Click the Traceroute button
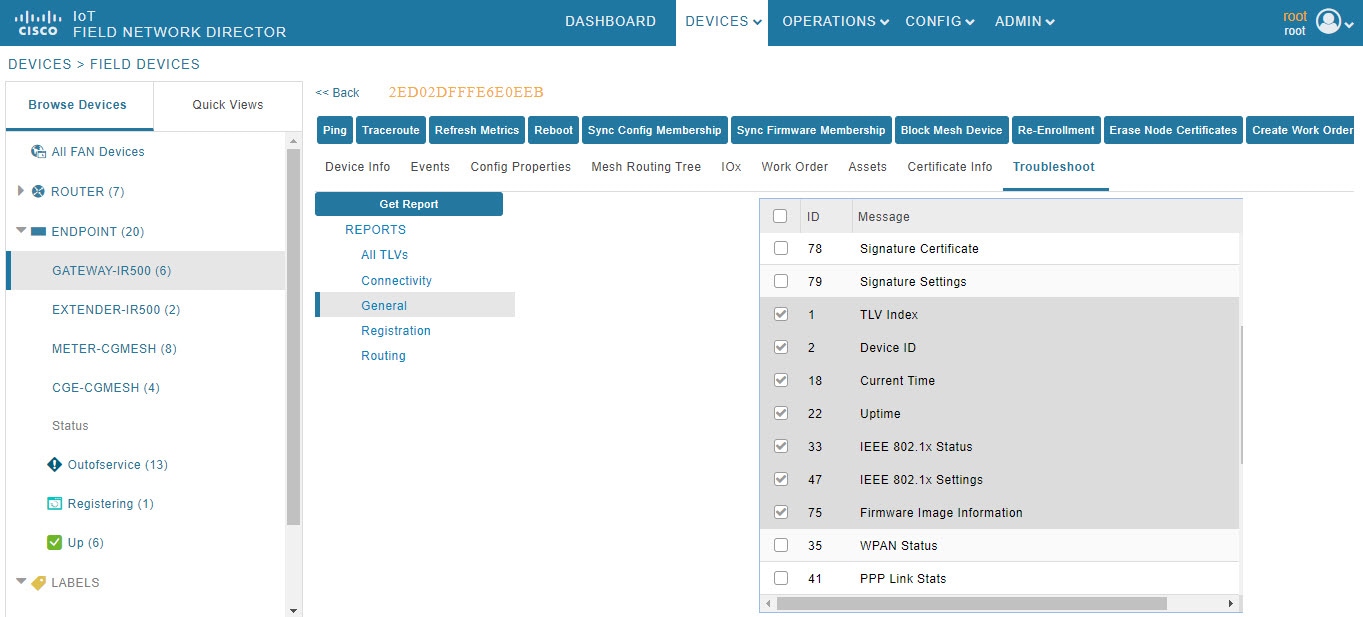The image size is (1363, 617). [391, 130]
